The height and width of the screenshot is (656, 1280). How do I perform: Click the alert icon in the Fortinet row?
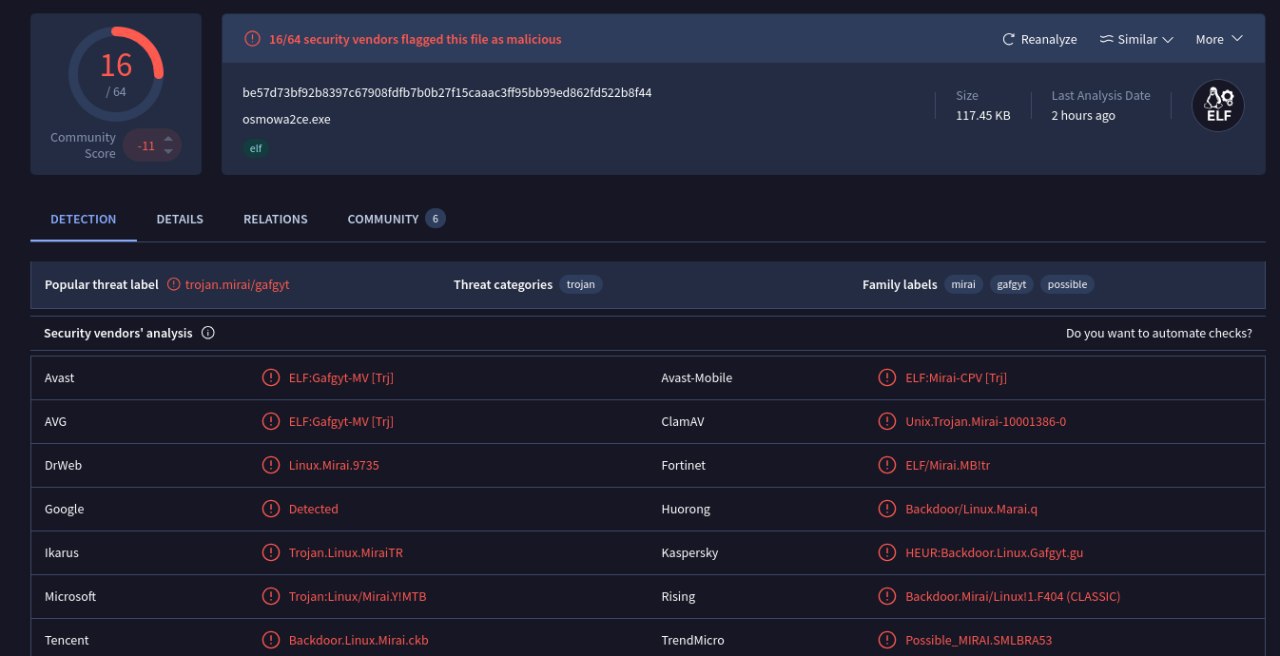click(887, 465)
